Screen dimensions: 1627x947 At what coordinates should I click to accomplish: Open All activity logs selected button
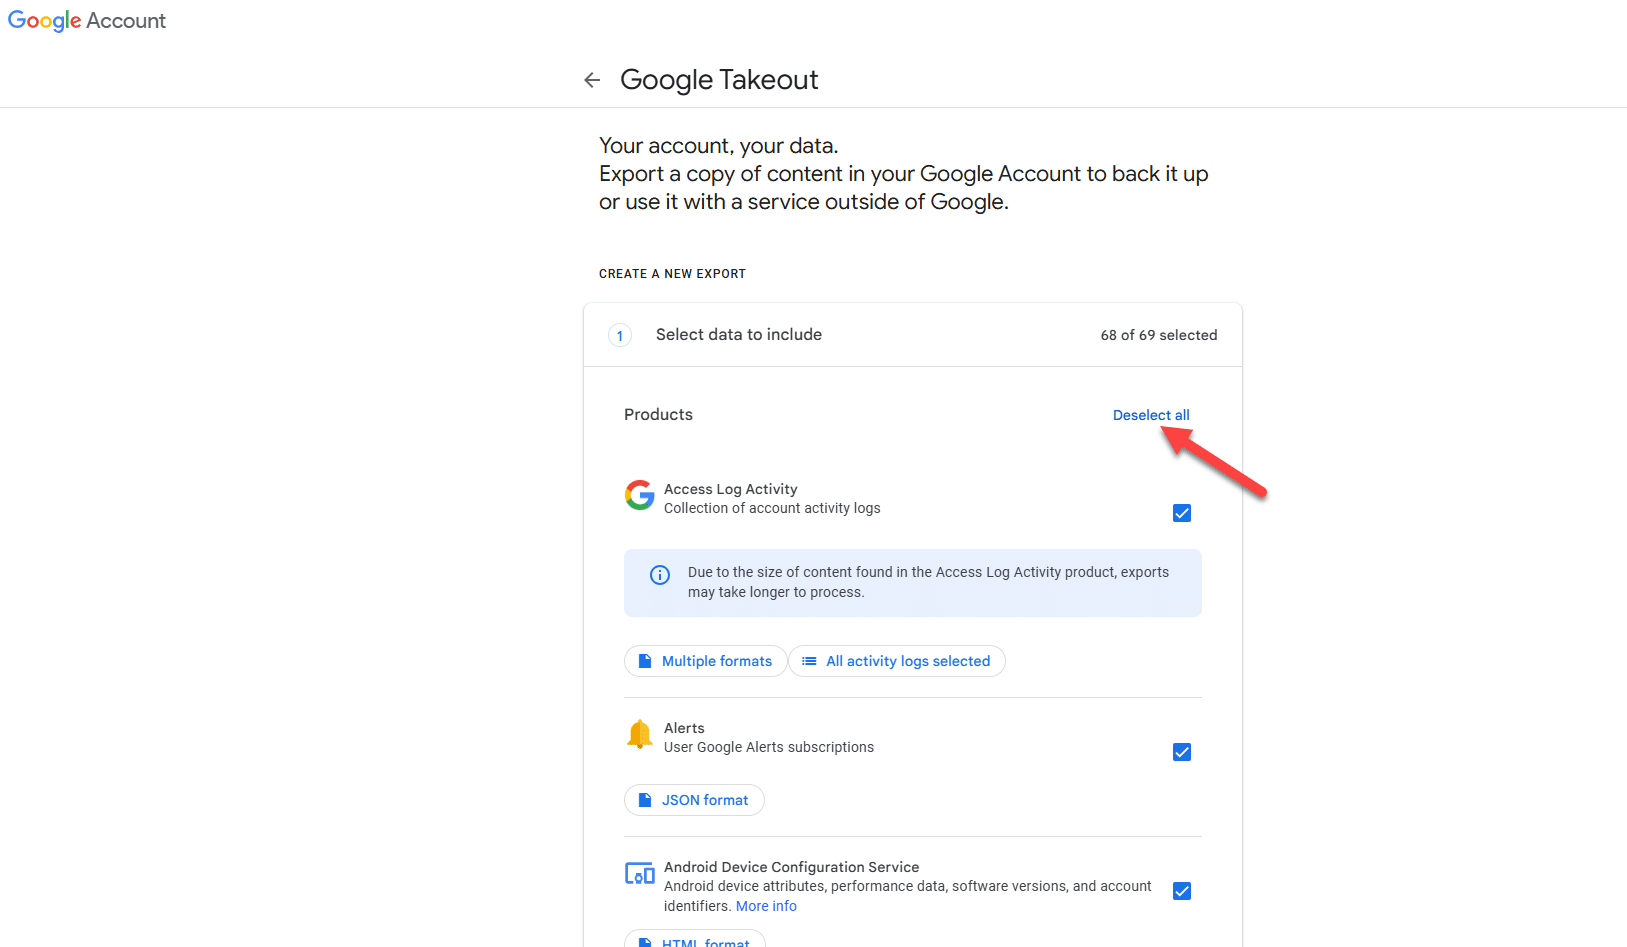[x=897, y=661]
